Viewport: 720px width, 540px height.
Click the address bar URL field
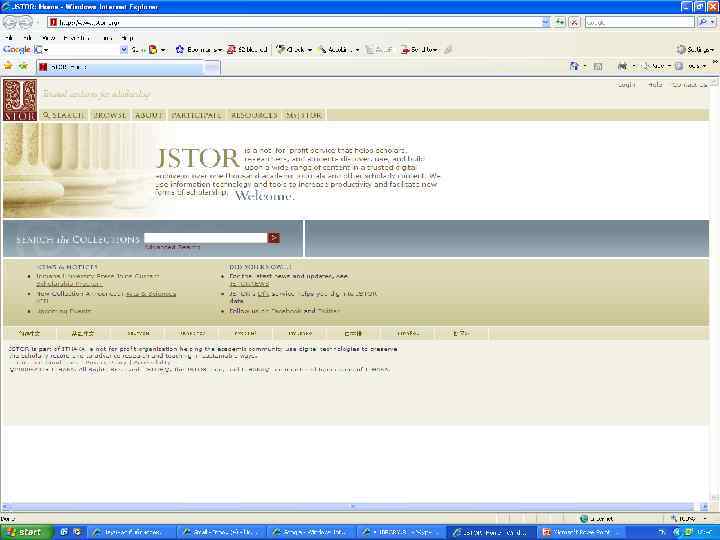click(294, 22)
